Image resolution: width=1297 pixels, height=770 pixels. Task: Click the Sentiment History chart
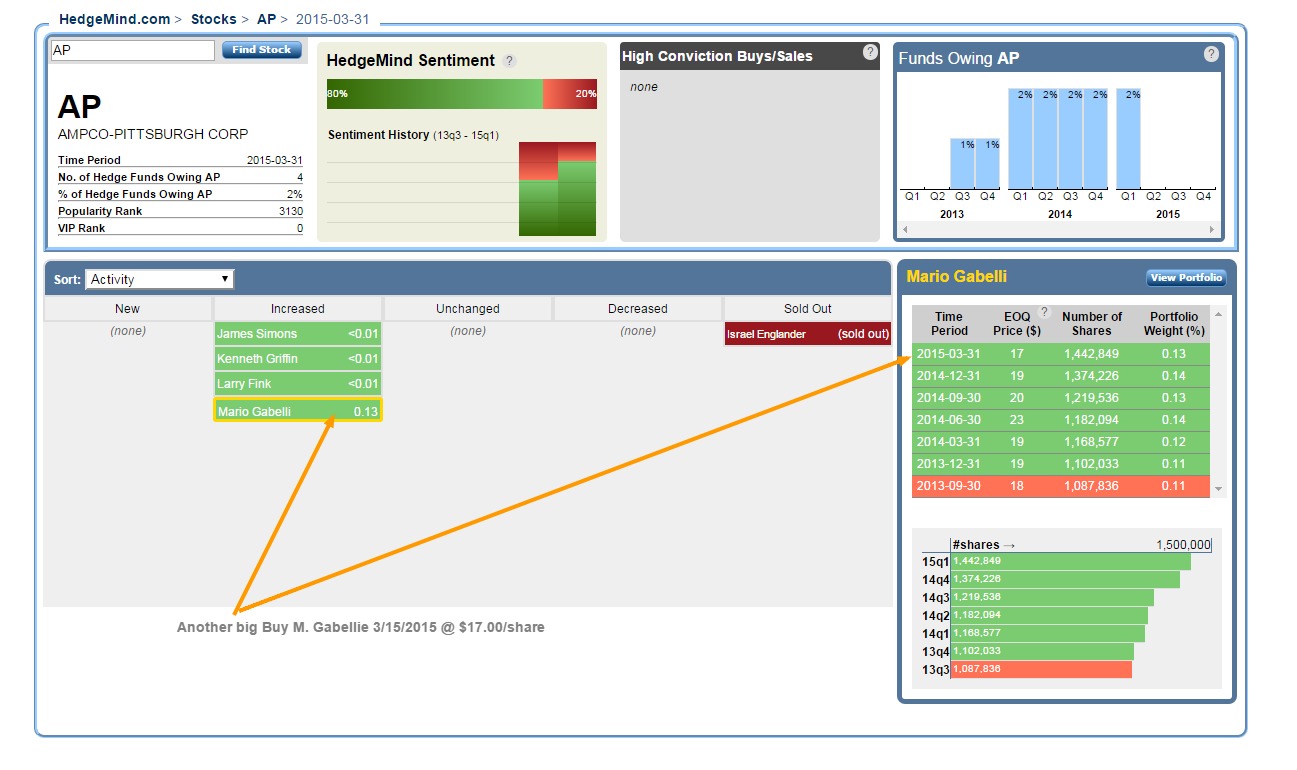462,189
